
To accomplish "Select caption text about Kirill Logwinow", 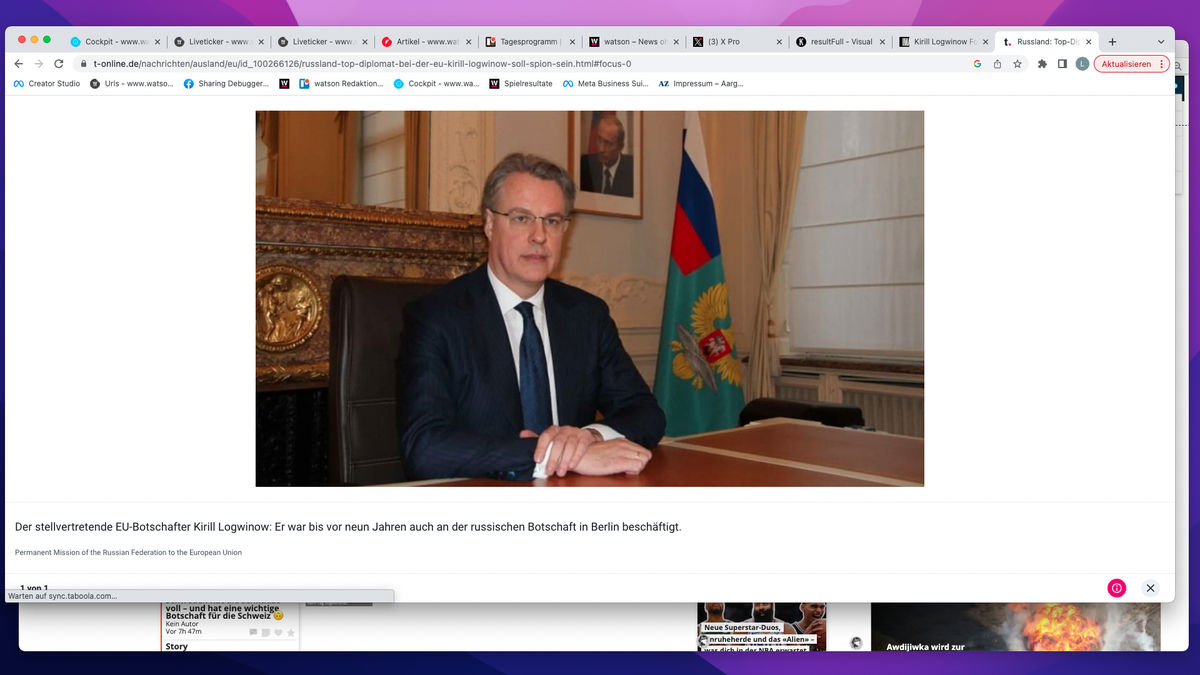I will [348, 527].
